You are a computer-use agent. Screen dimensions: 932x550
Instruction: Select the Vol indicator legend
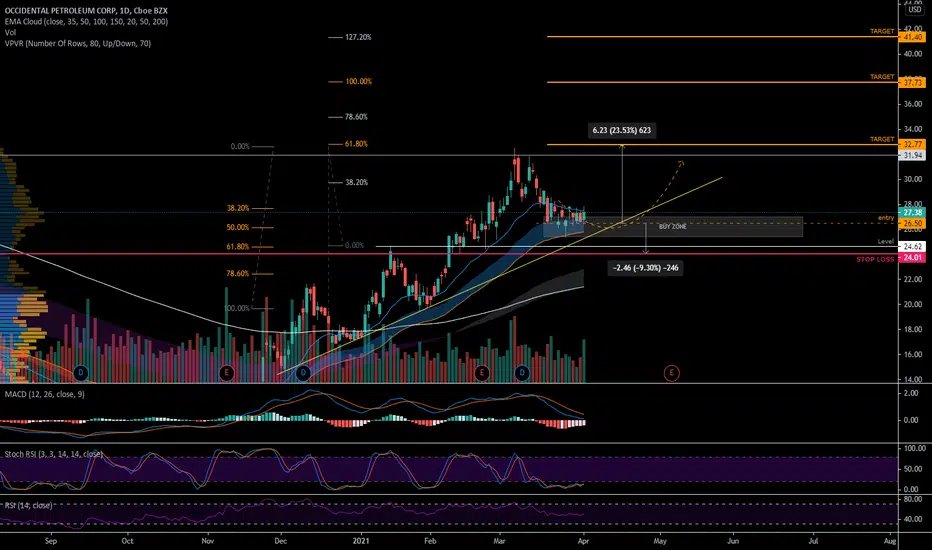coord(10,32)
